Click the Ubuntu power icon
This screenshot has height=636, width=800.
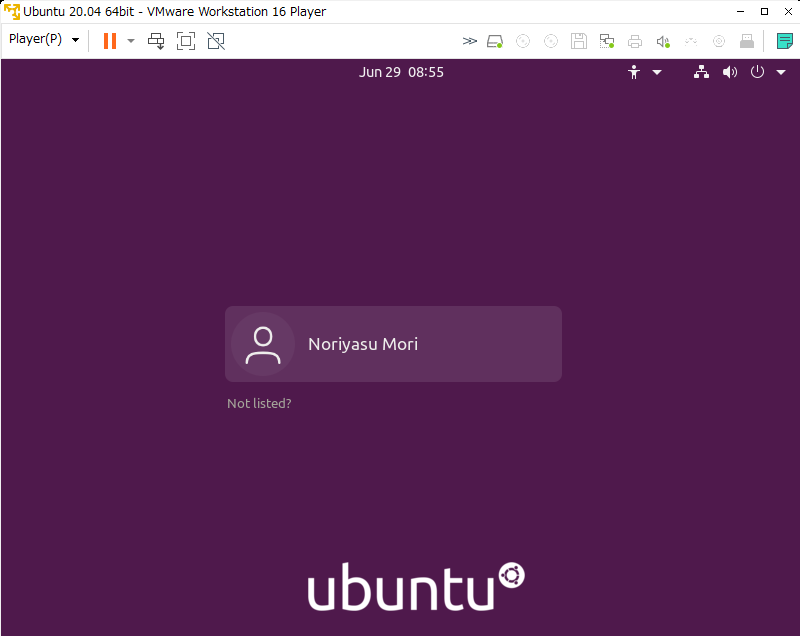click(x=757, y=72)
